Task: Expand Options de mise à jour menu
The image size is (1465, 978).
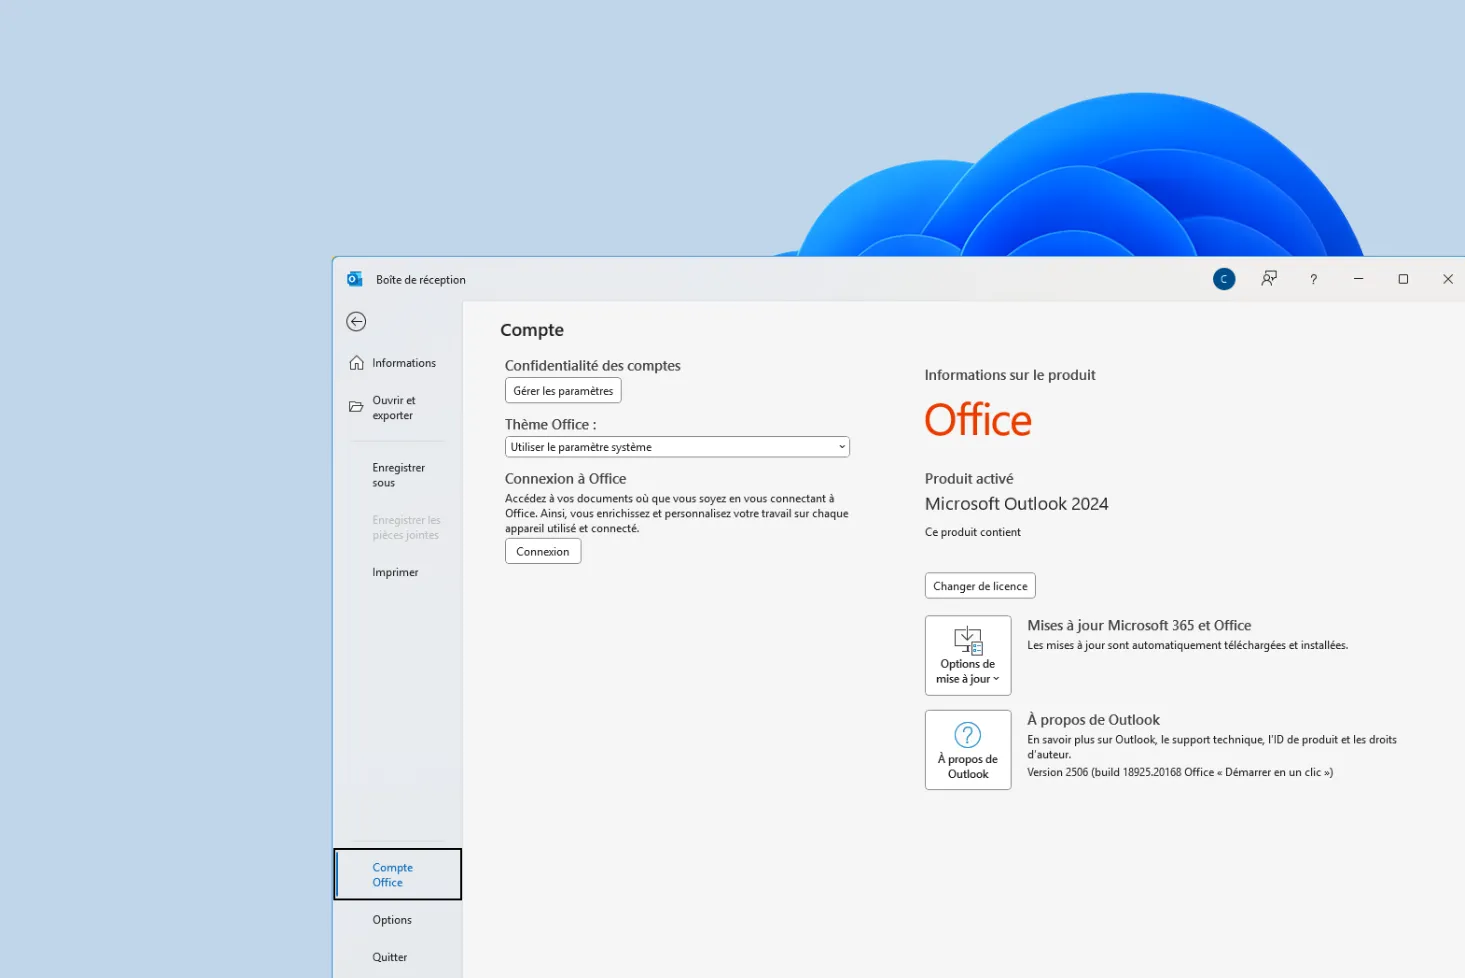Action: [968, 655]
